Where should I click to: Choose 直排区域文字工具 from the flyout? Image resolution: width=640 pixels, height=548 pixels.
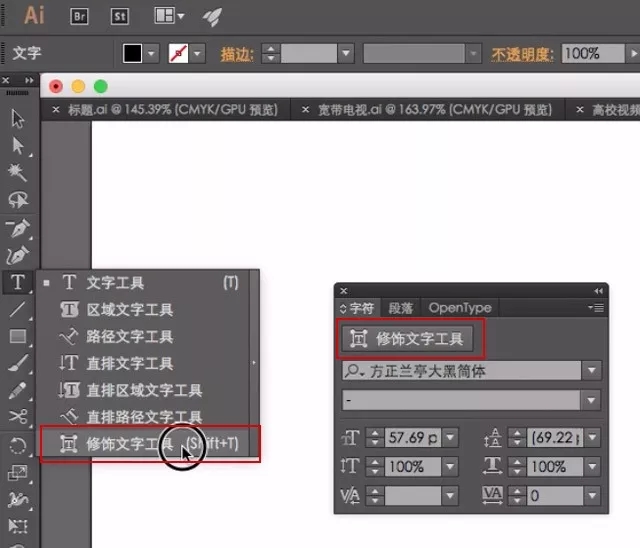pos(144,390)
